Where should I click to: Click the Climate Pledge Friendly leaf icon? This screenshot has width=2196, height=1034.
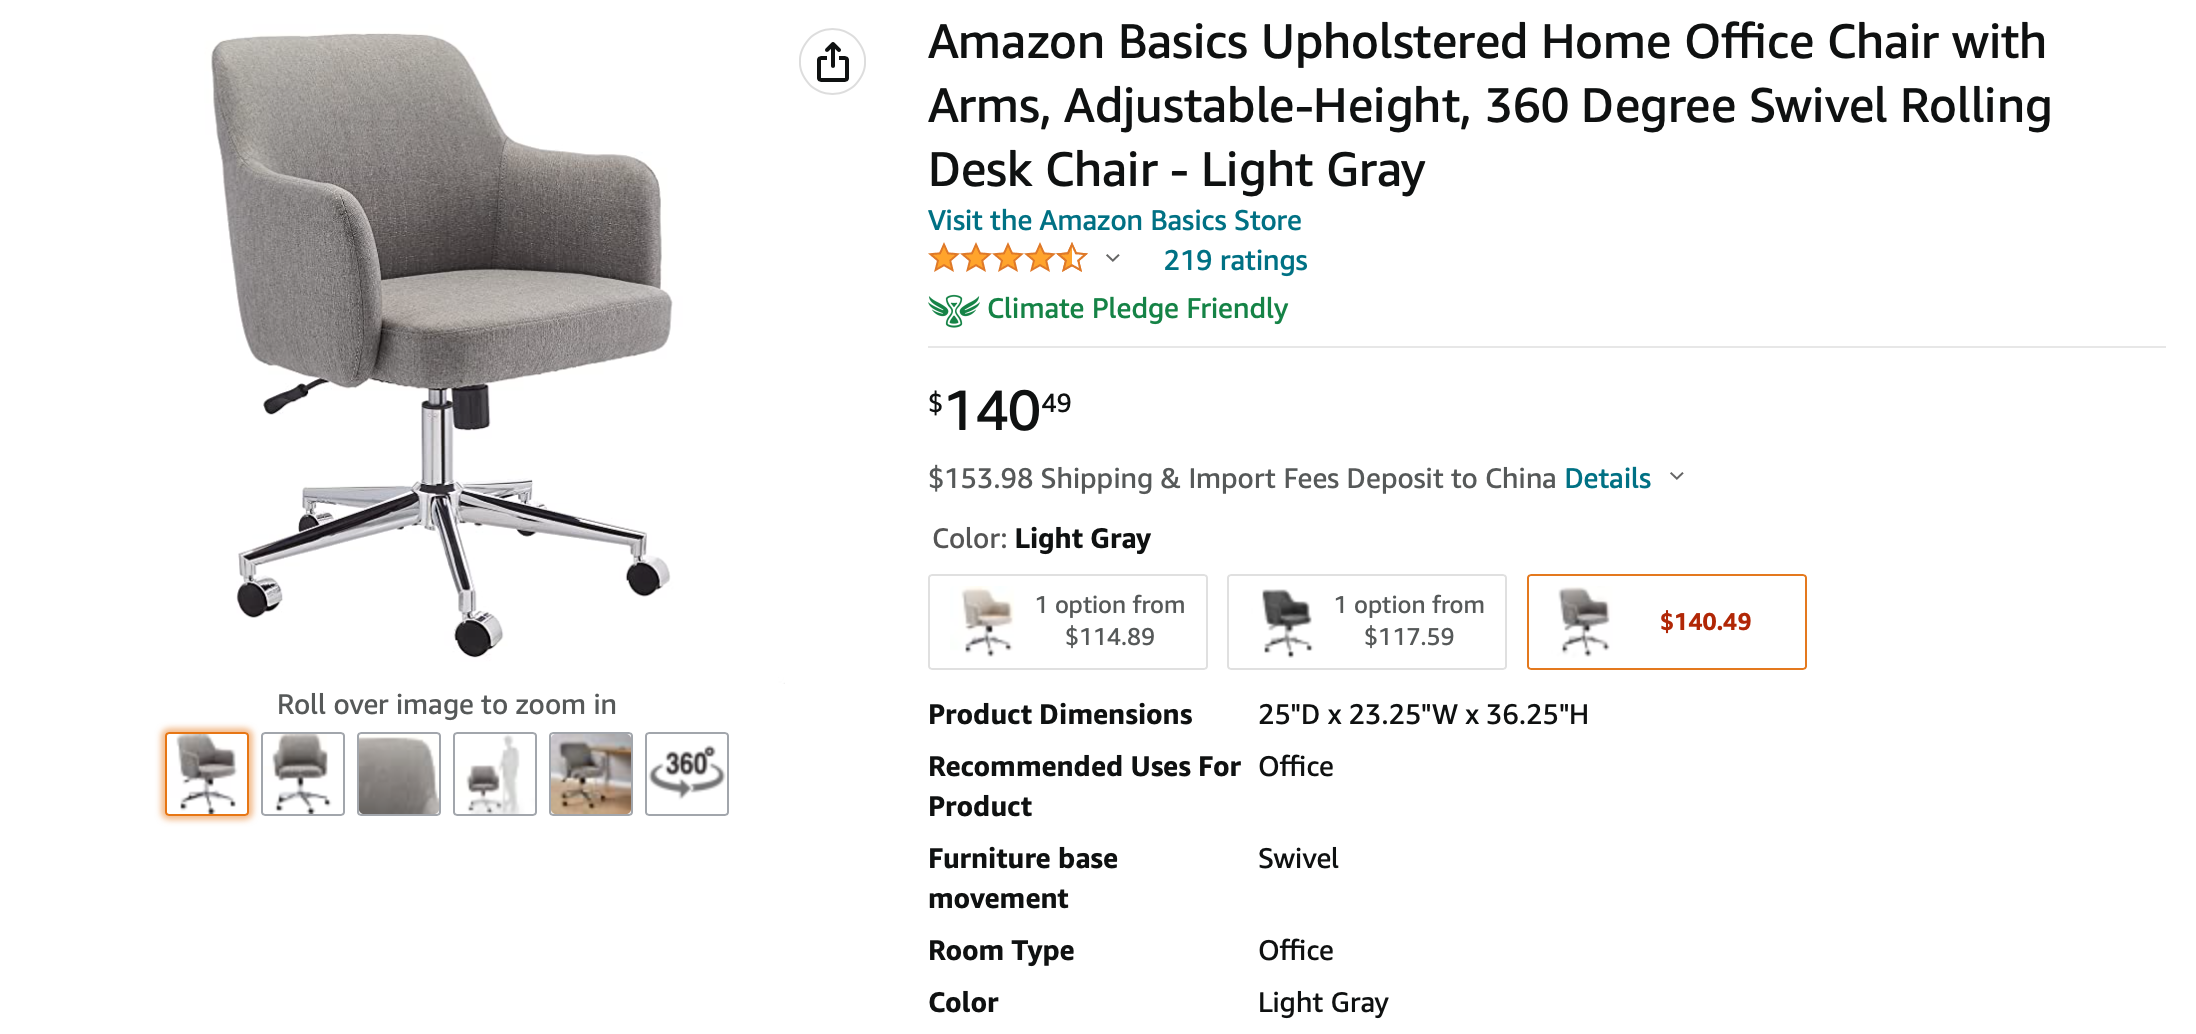pos(953,310)
